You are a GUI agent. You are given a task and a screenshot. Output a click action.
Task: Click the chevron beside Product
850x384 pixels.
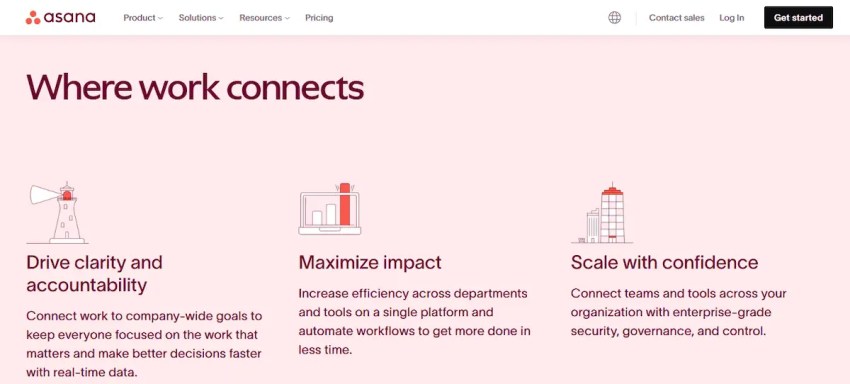(160, 18)
